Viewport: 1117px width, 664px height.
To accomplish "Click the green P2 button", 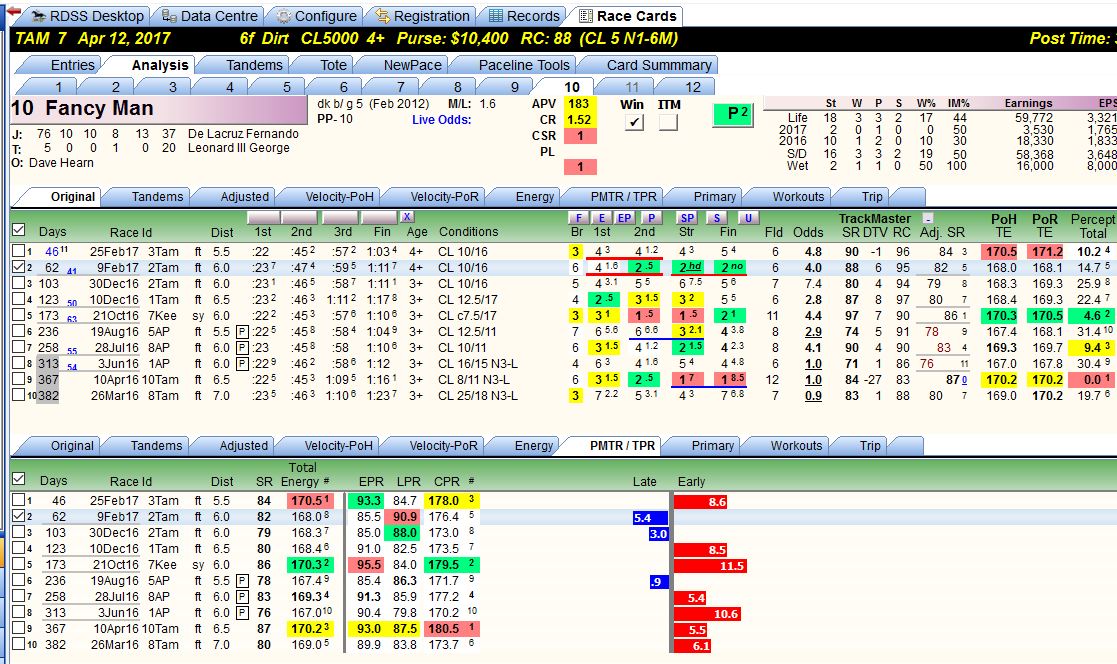I will 733,114.
